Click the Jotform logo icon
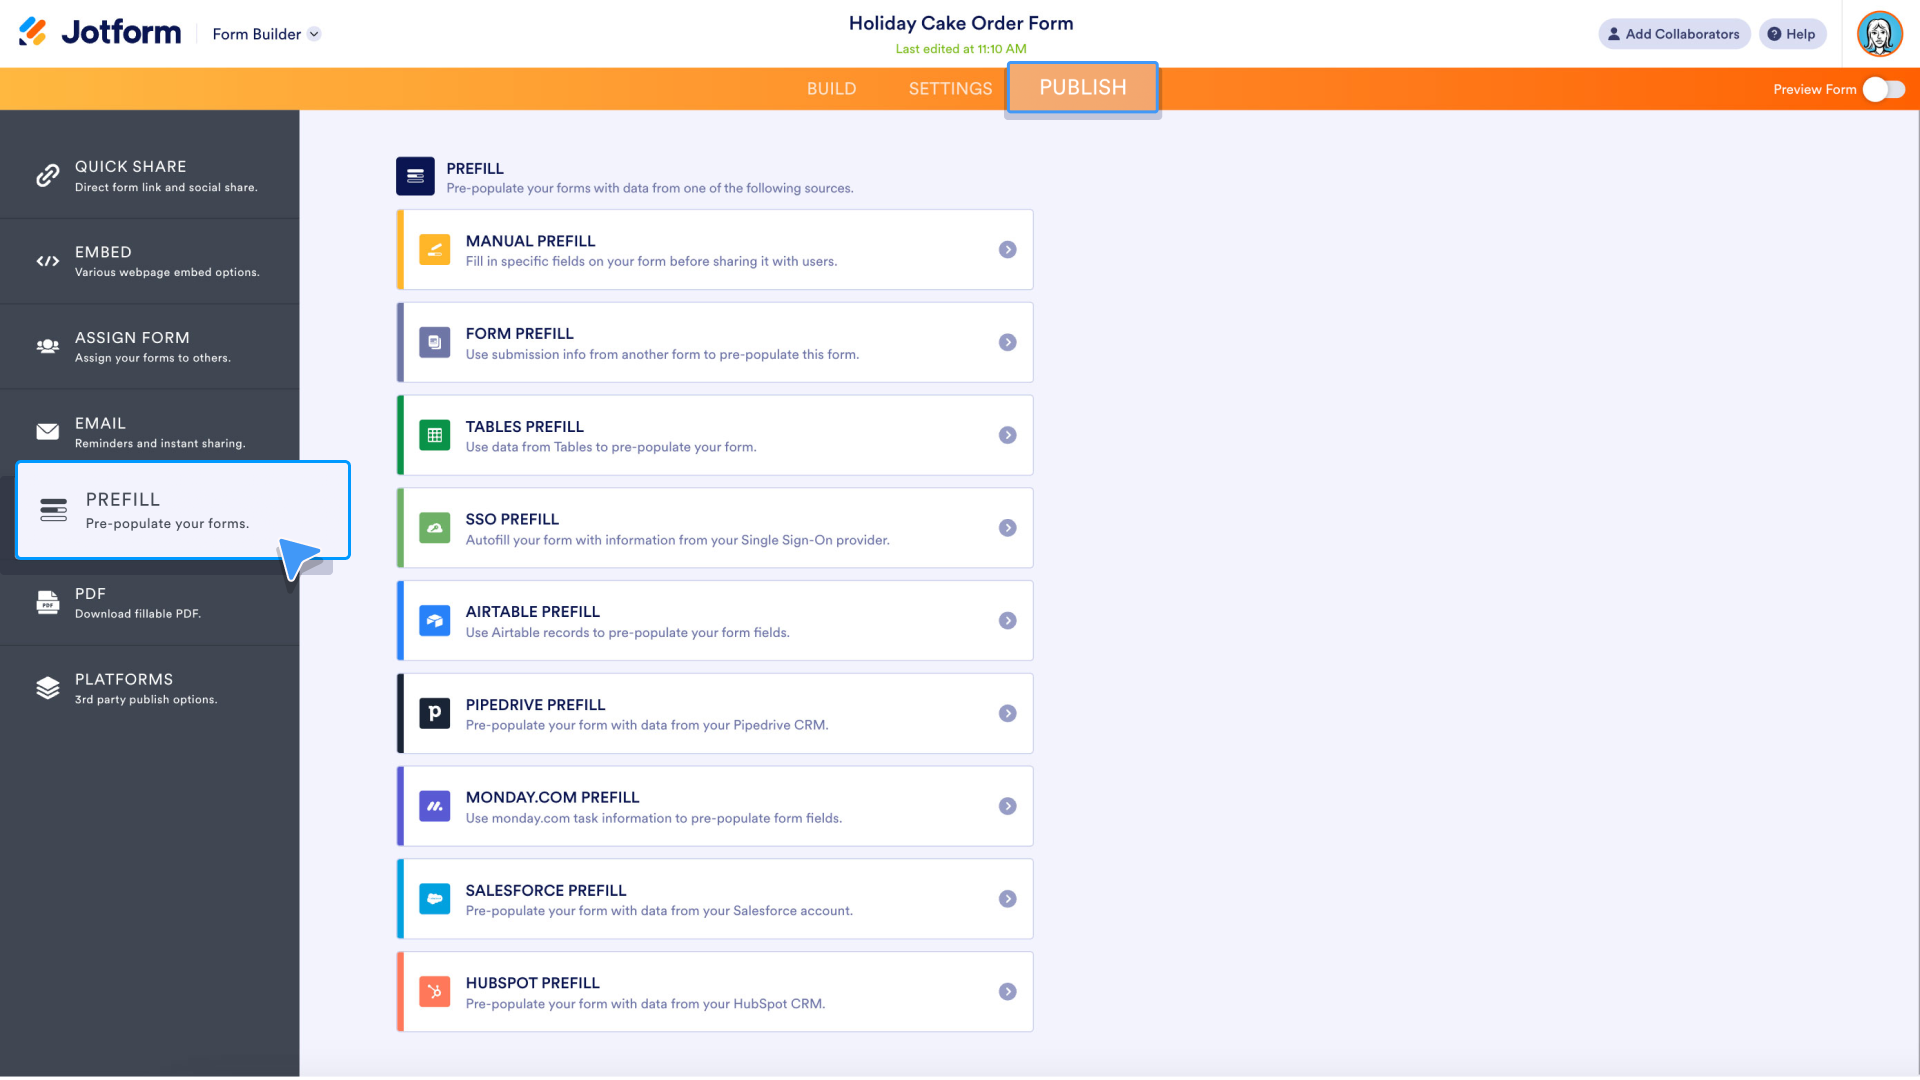1920x1080 pixels. (x=33, y=32)
